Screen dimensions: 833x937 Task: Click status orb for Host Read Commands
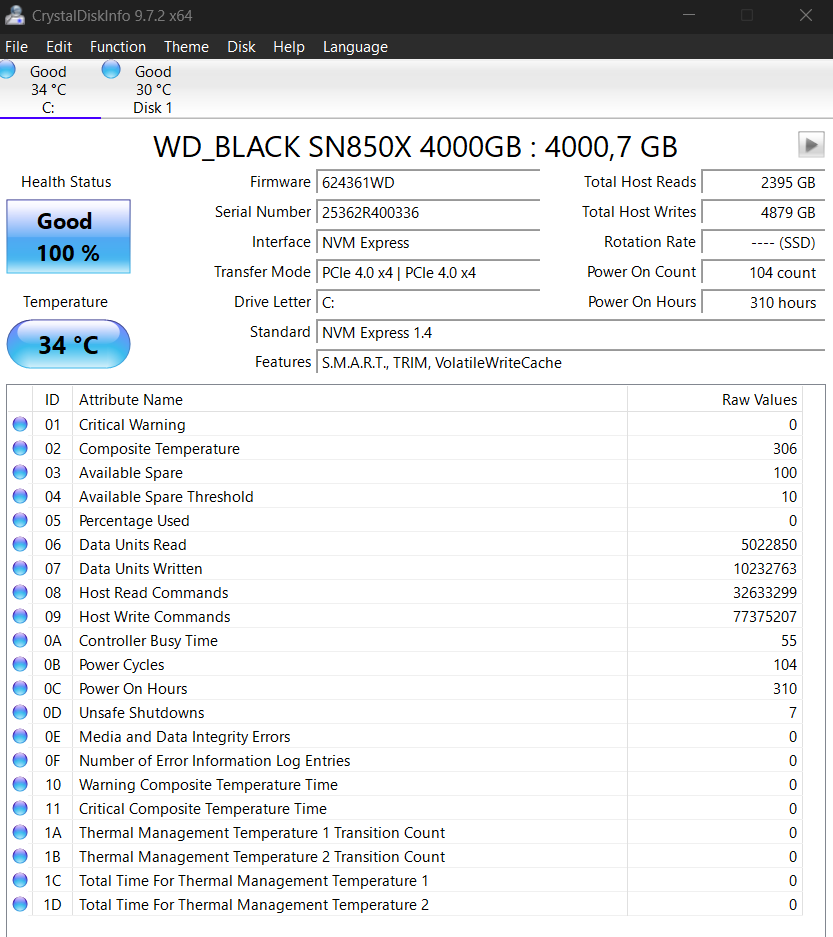20,592
